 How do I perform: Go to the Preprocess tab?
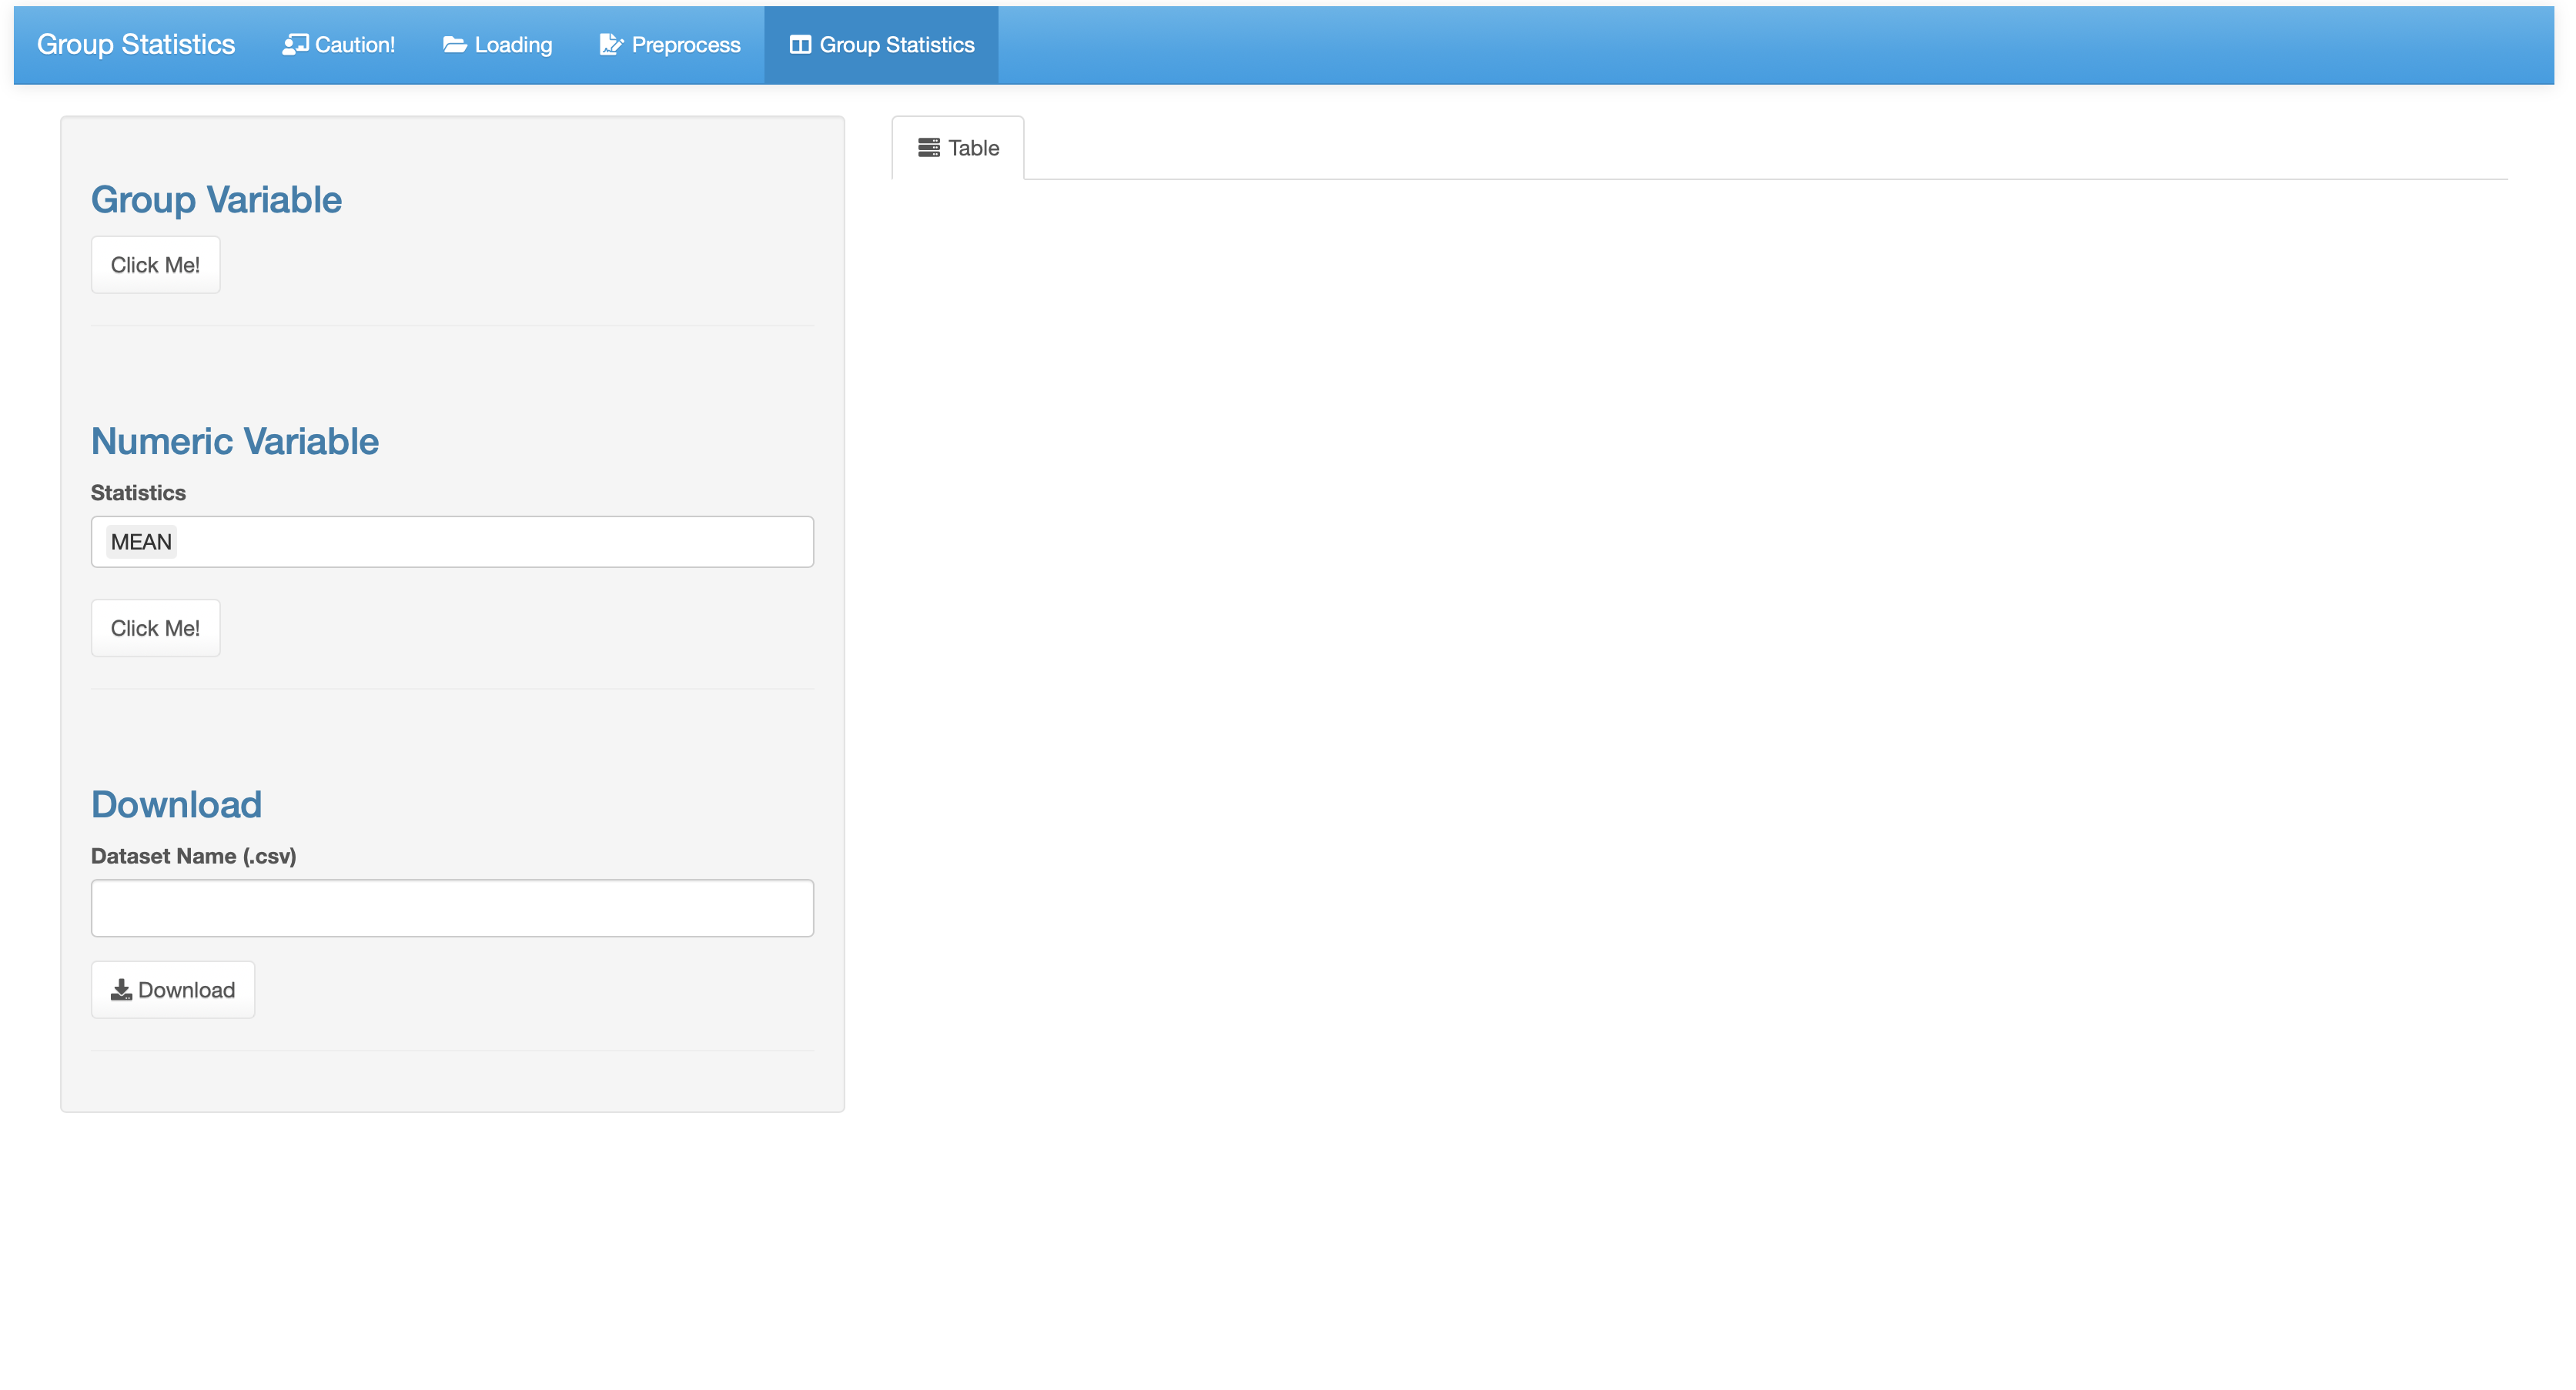point(685,45)
